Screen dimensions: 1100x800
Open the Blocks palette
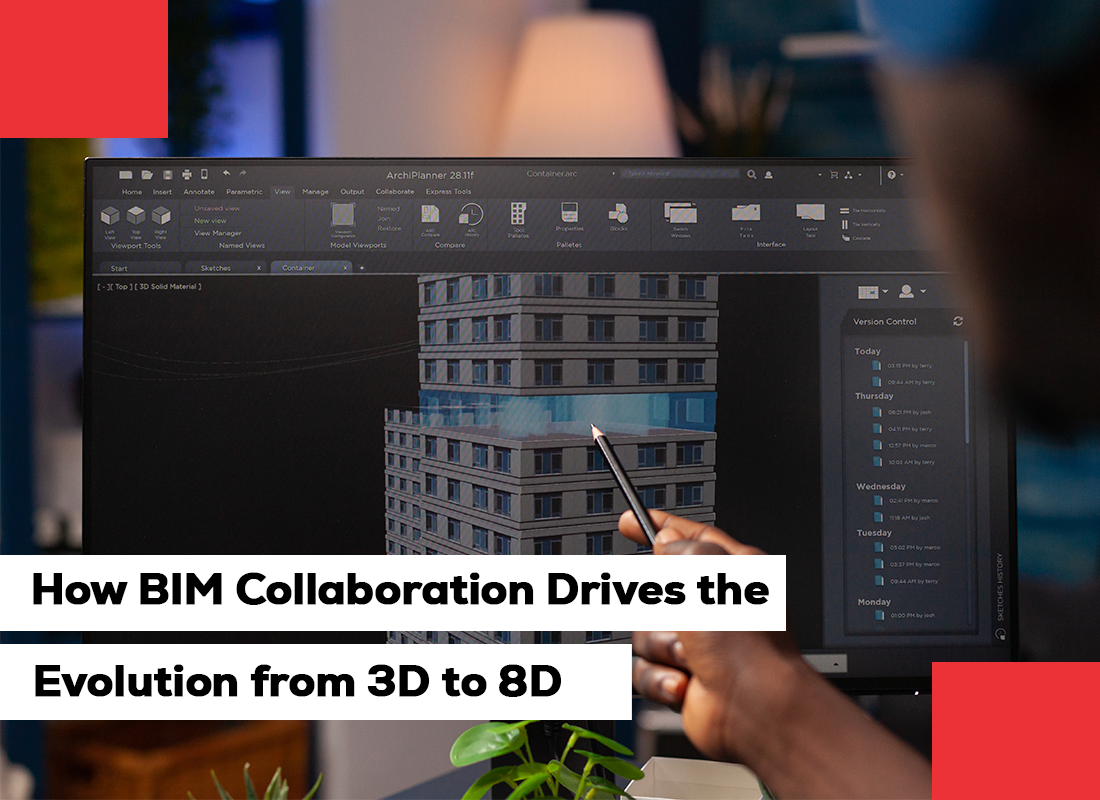[x=618, y=213]
